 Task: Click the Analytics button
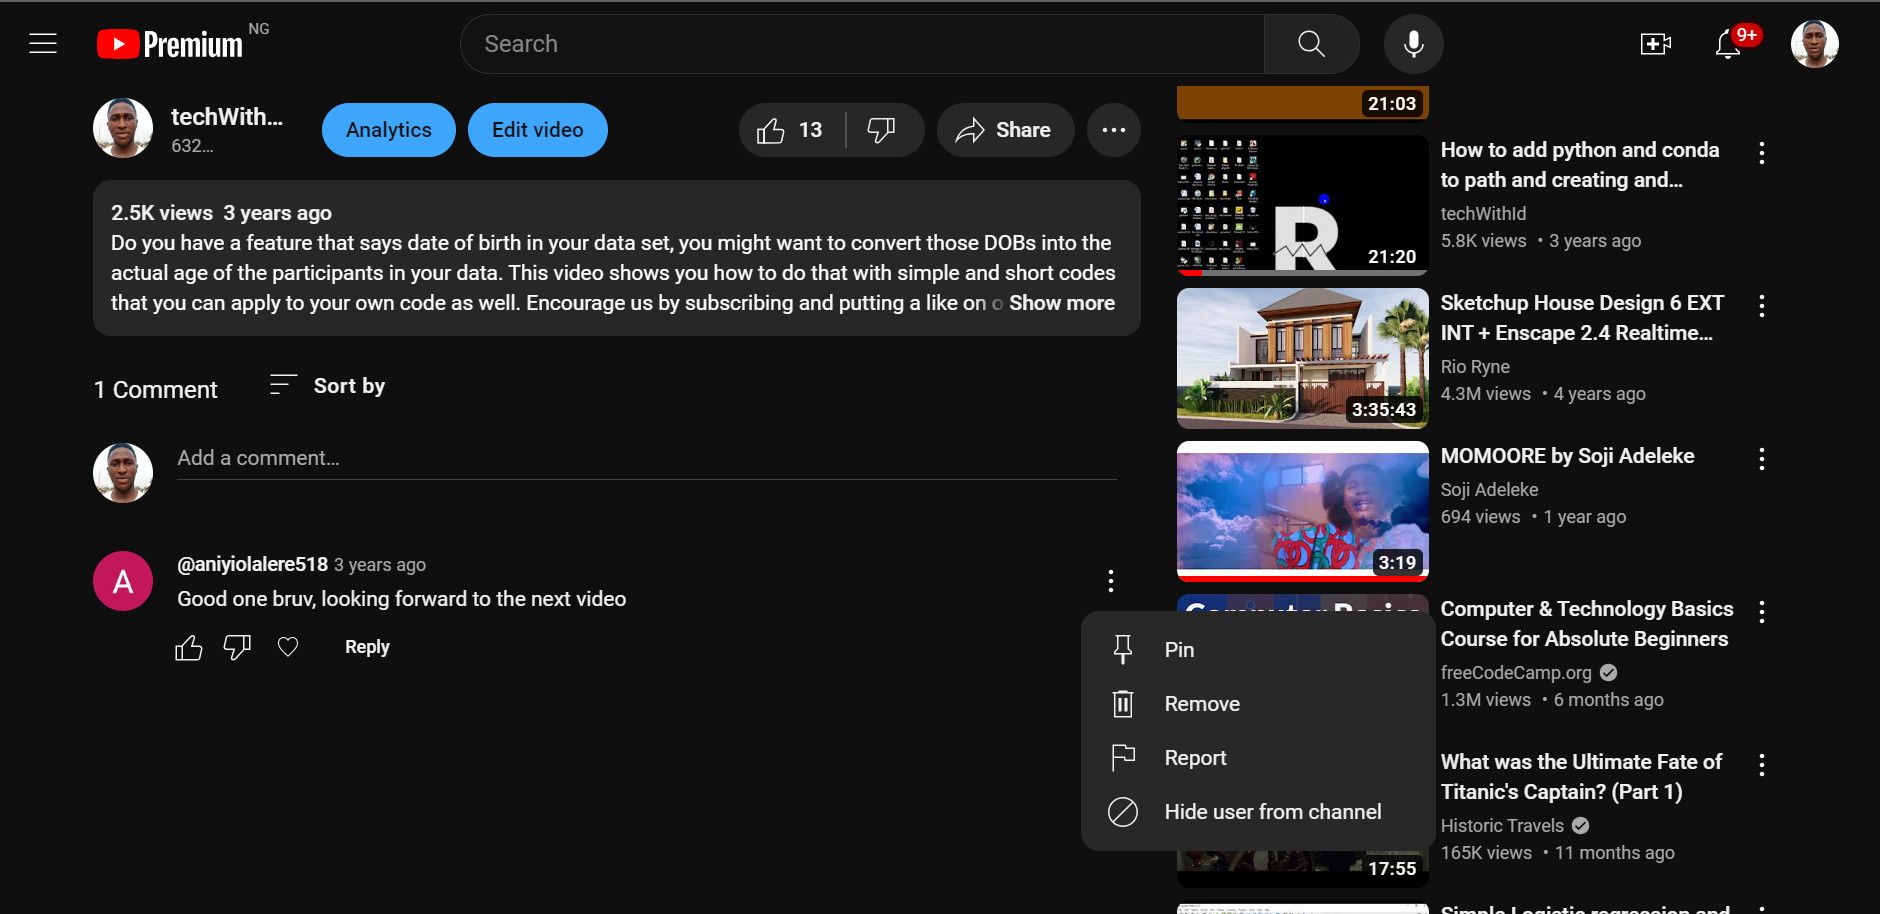[388, 130]
